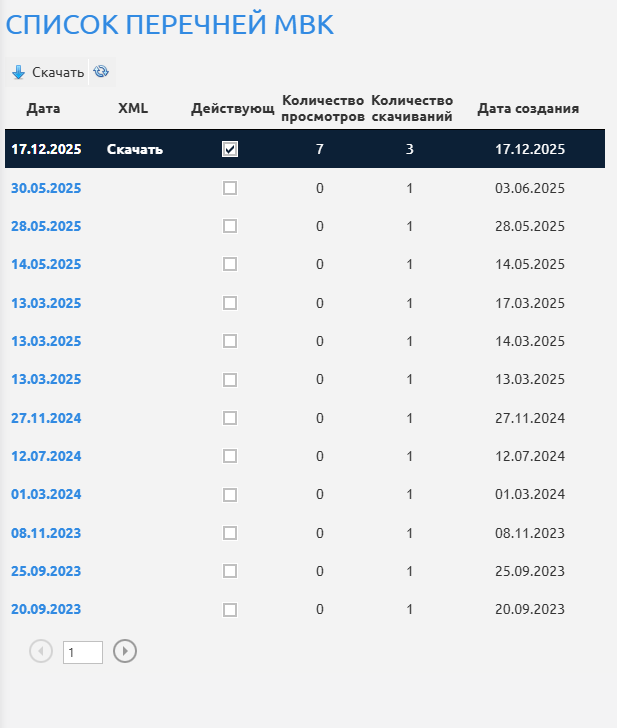617x728 pixels.
Task: Open the 20.09.2023 list date link
Action: (46, 609)
